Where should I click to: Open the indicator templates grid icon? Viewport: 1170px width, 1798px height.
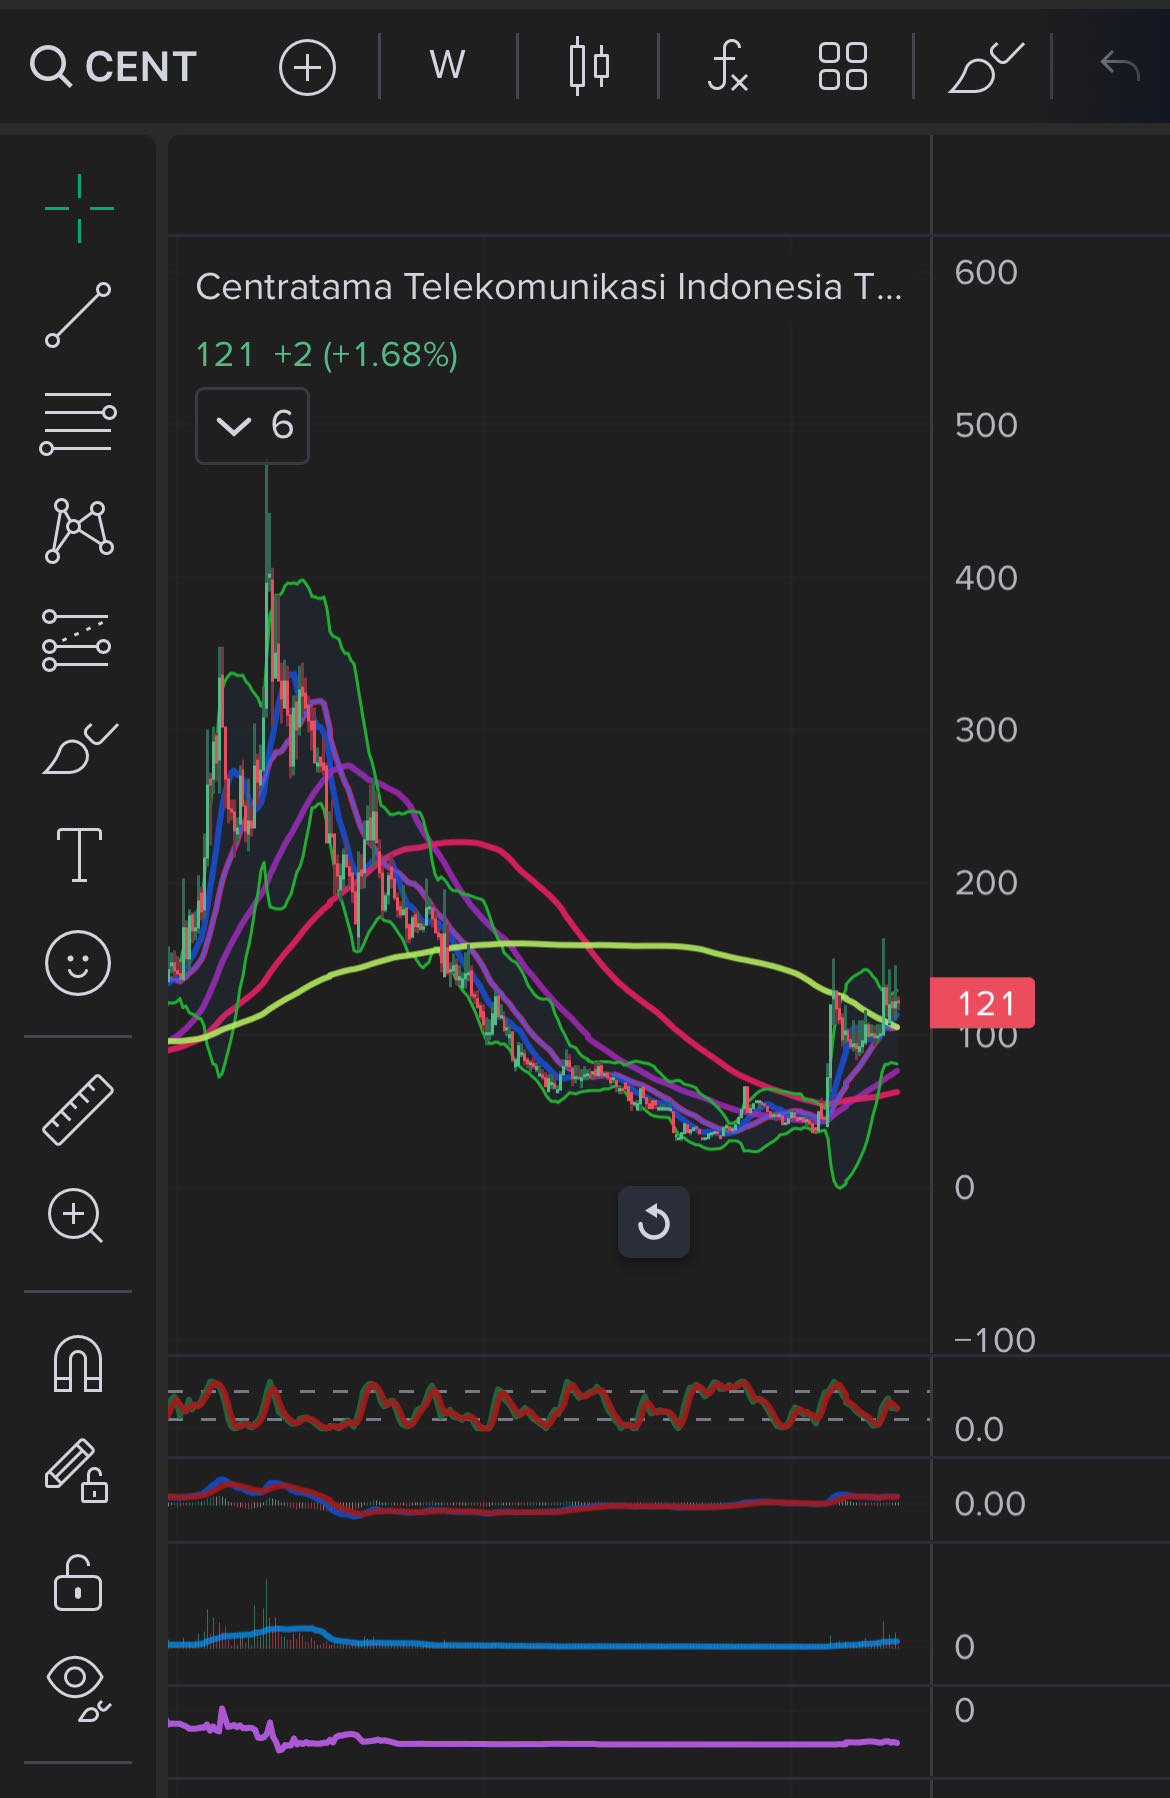[x=842, y=66]
